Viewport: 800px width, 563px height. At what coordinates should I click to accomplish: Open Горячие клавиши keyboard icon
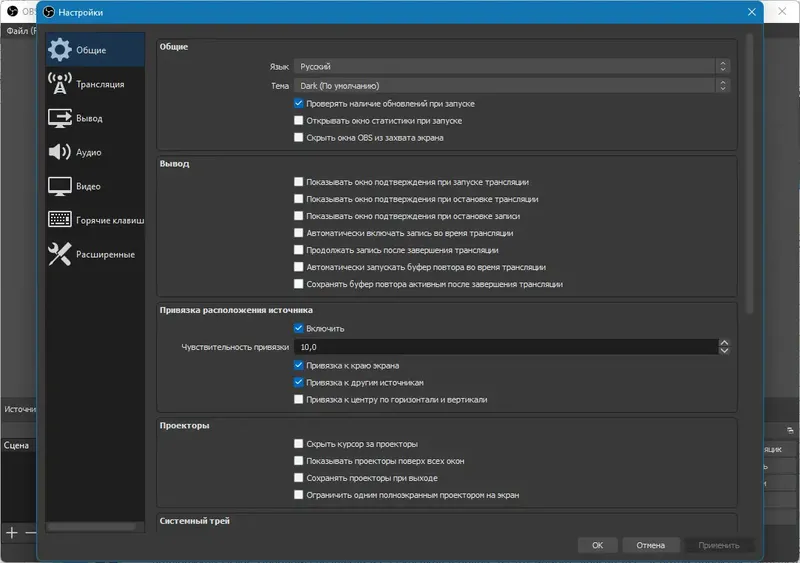click(60, 220)
